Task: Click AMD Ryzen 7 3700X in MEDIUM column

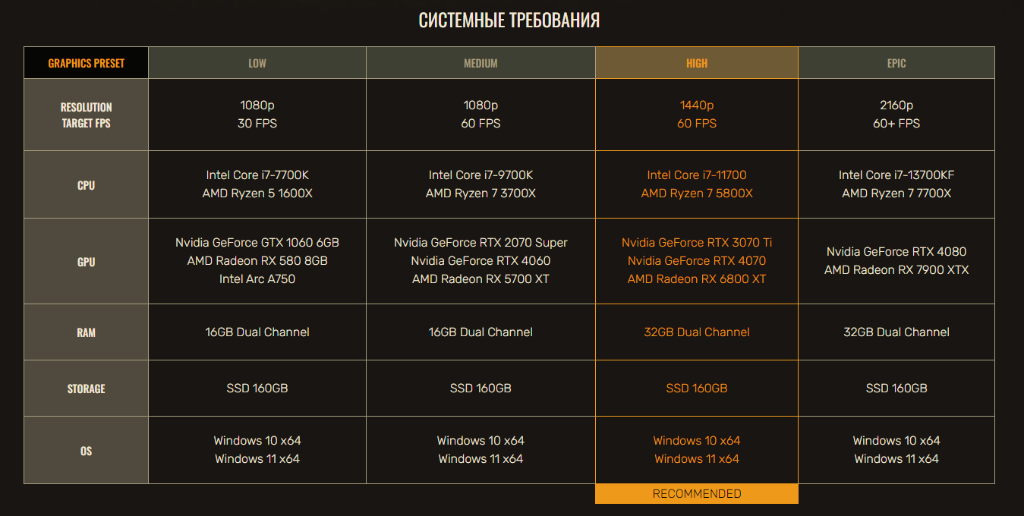Action: click(x=480, y=193)
